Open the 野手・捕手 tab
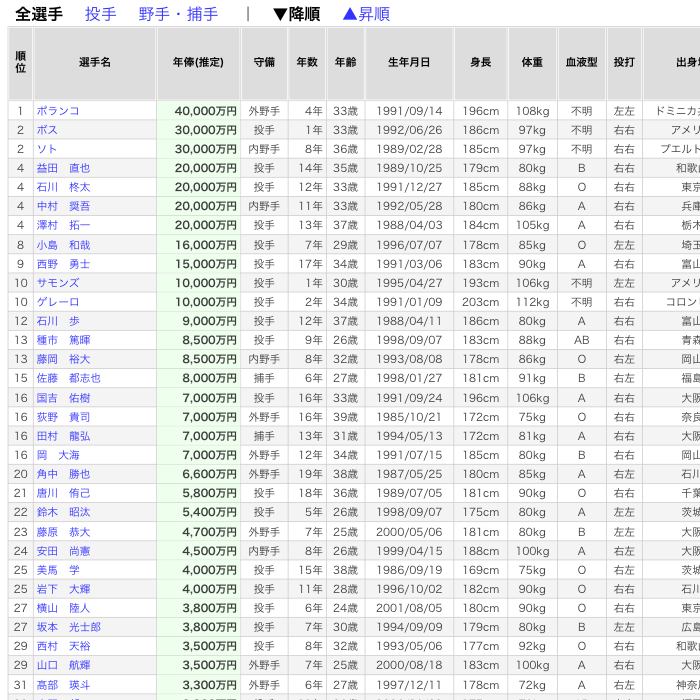700x700 pixels. pyautogui.click(x=177, y=14)
